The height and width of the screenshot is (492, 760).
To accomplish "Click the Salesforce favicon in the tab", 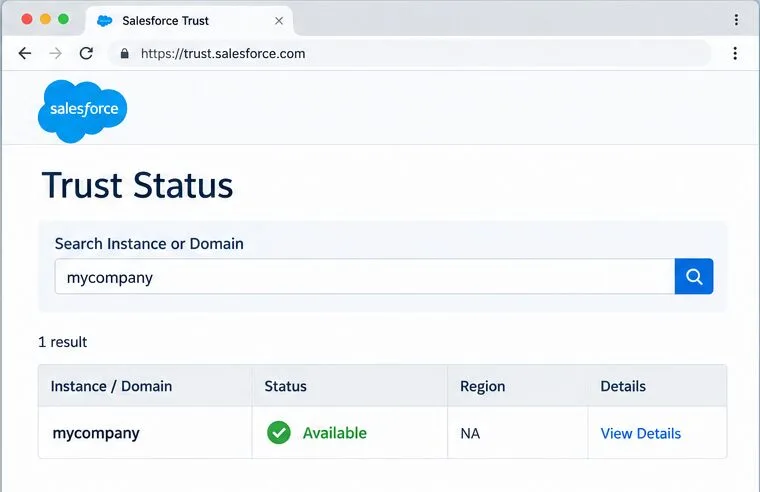I will coord(105,21).
